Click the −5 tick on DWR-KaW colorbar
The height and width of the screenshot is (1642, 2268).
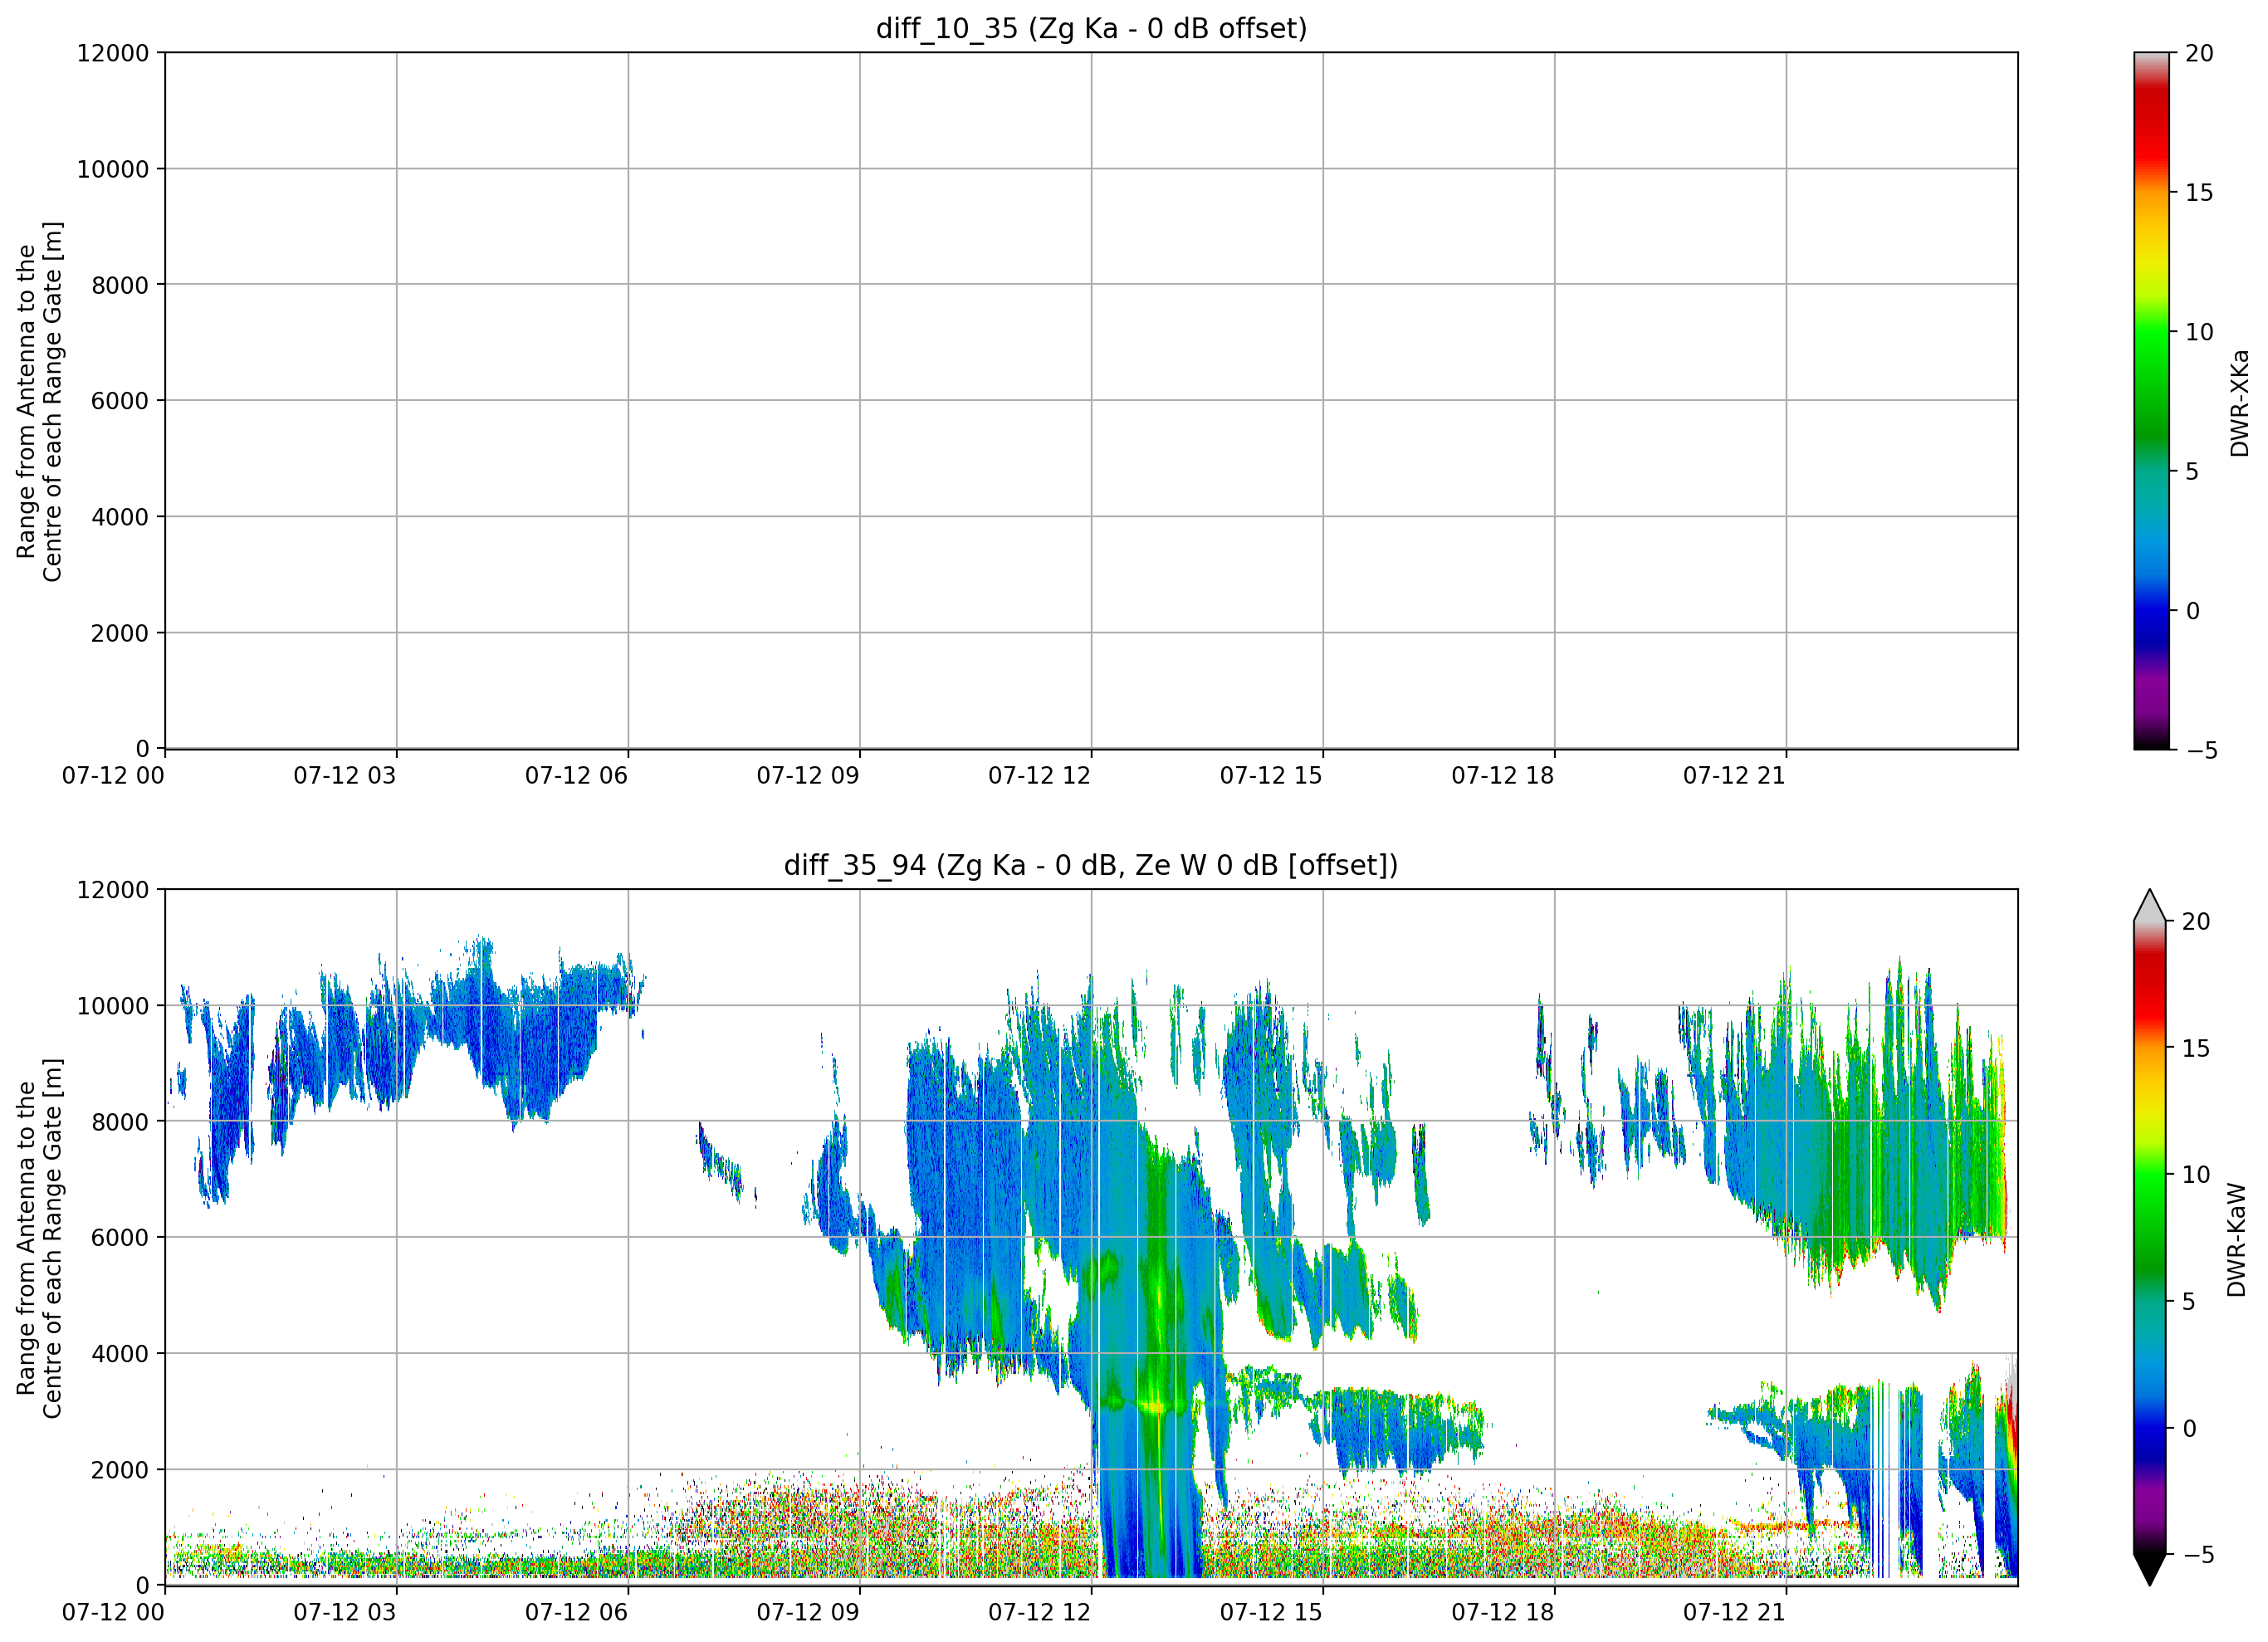pos(2199,1555)
